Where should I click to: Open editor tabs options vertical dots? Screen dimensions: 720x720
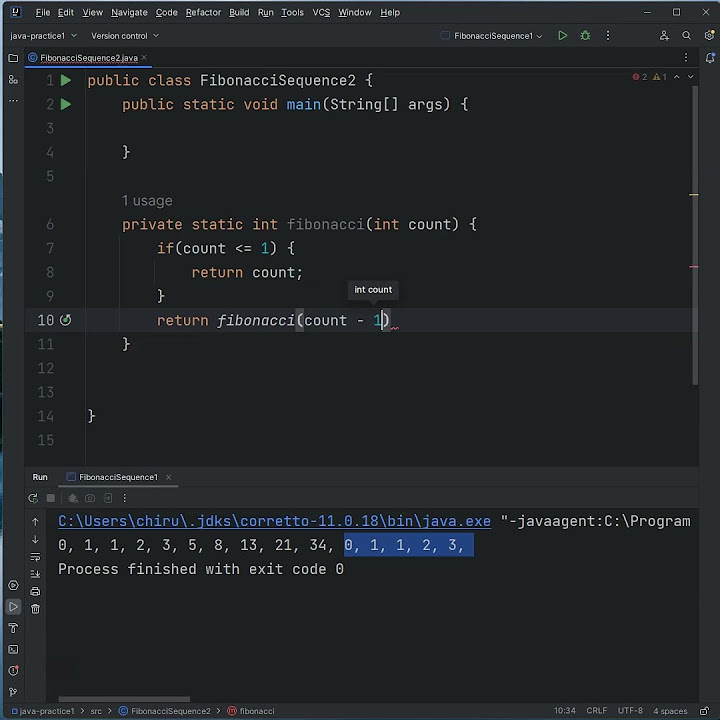(686, 57)
